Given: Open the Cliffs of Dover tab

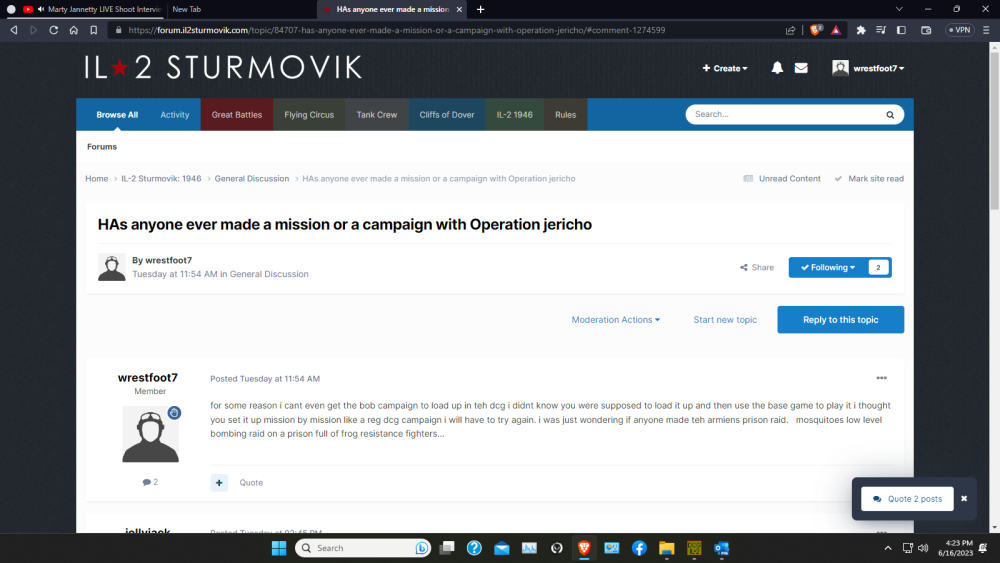Looking at the screenshot, I should coord(447,115).
